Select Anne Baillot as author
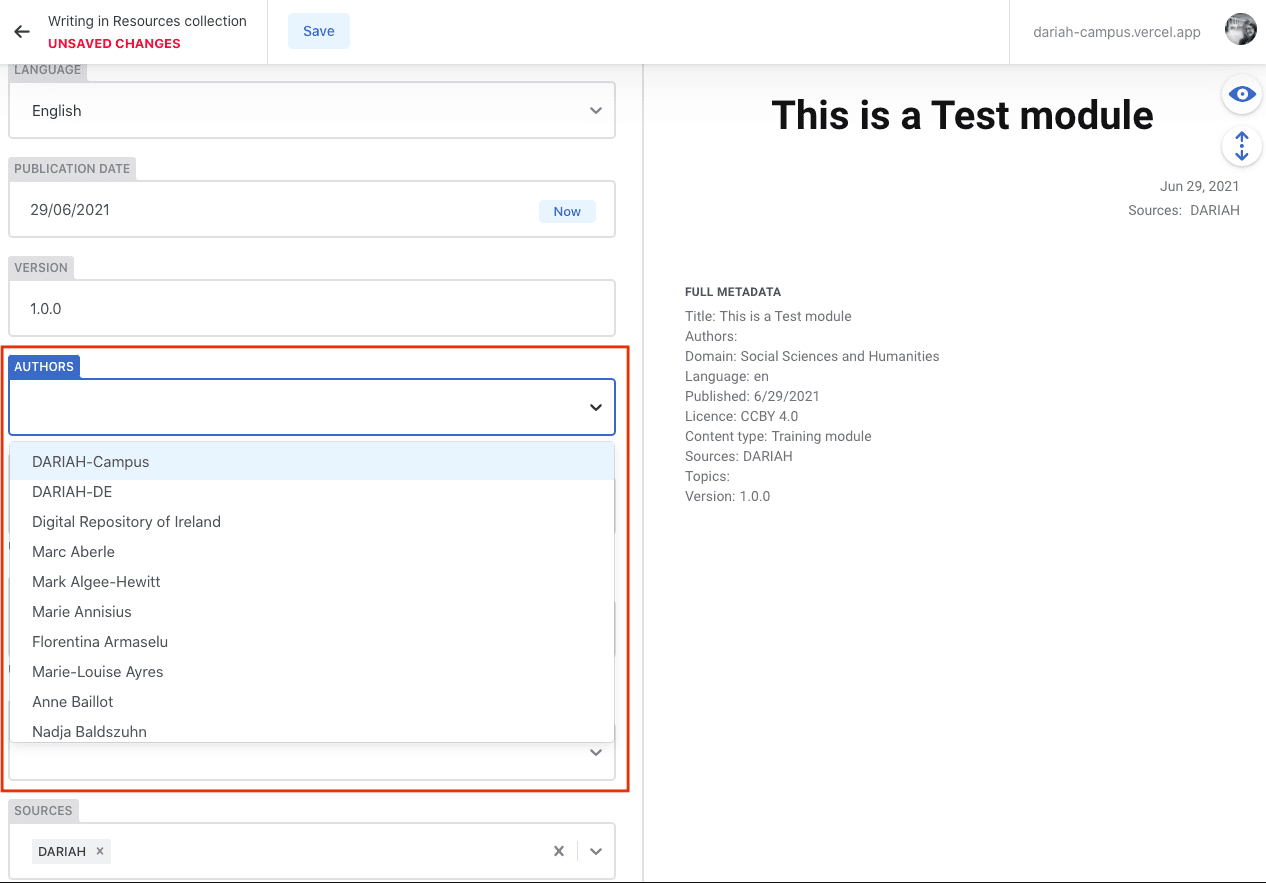The image size is (1266, 883). point(73,702)
